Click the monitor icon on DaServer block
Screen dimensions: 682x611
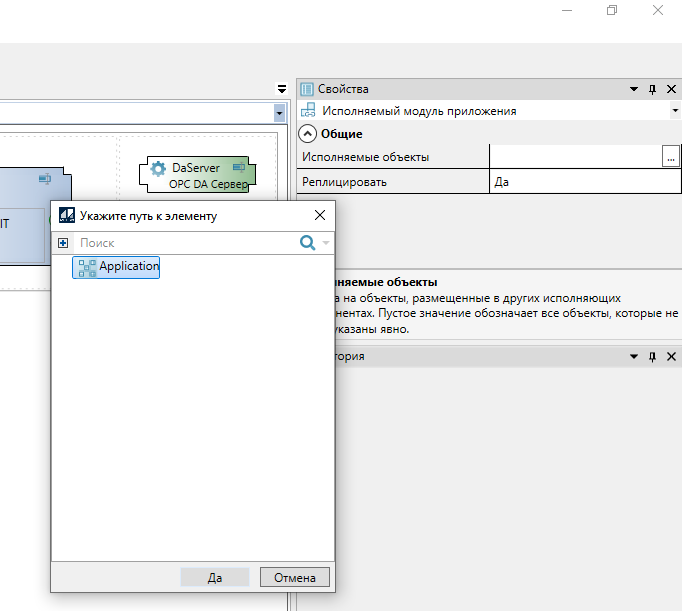click(238, 169)
